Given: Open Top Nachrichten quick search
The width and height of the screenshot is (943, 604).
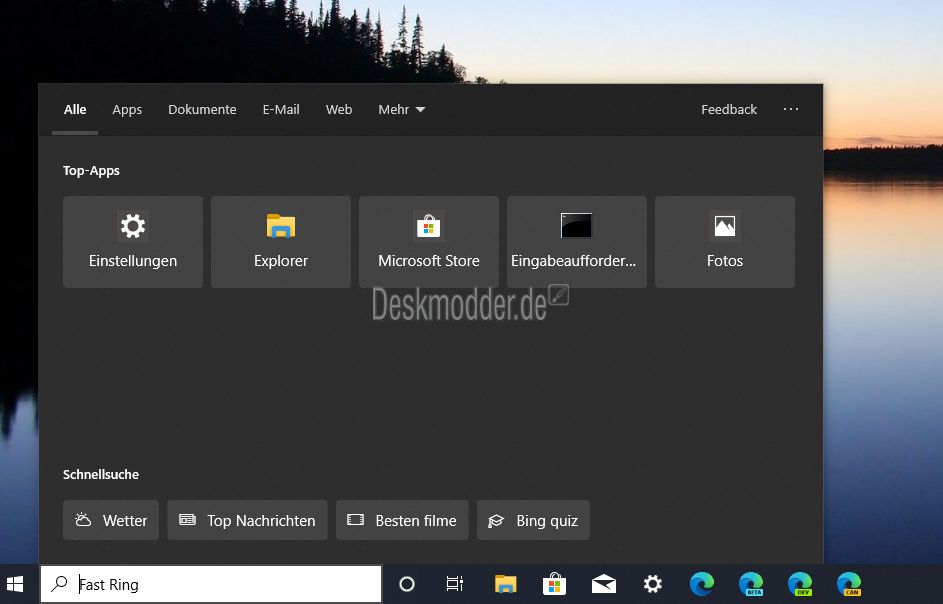Looking at the screenshot, I should click(x=247, y=520).
